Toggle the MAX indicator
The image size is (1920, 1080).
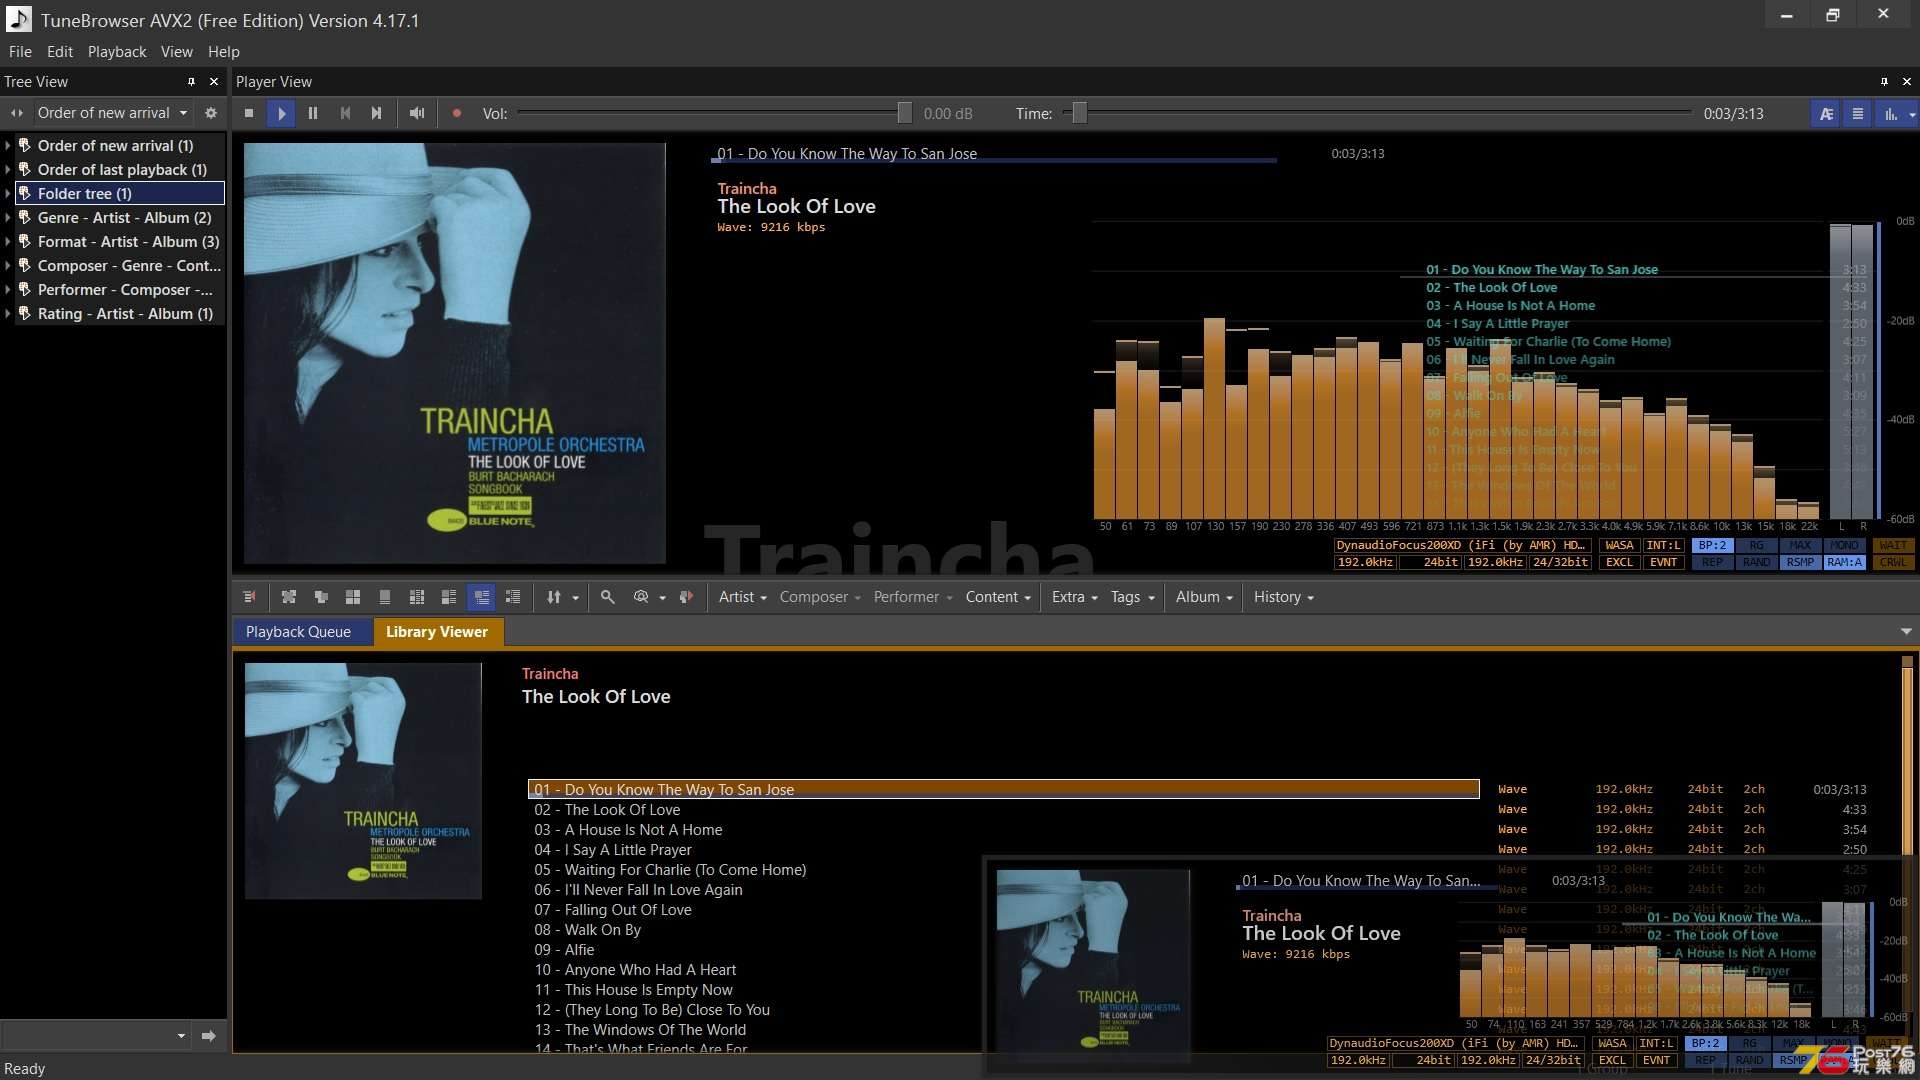(x=1800, y=545)
